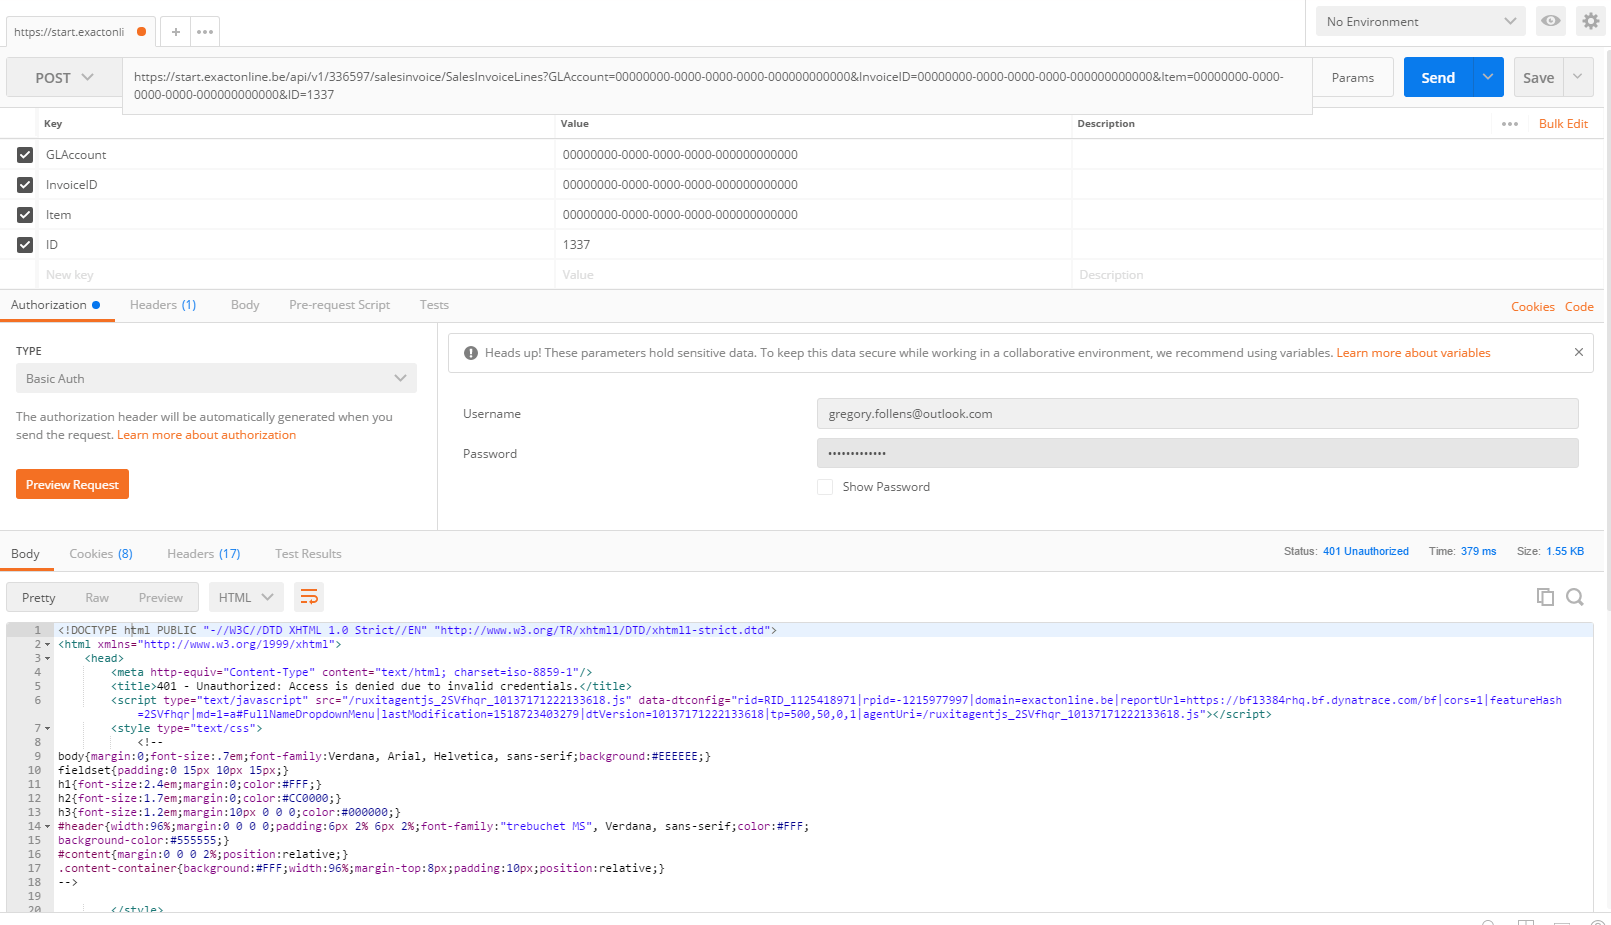The height and width of the screenshot is (925, 1611).
Task: Open response Headers (17) tab
Action: pyautogui.click(x=204, y=554)
